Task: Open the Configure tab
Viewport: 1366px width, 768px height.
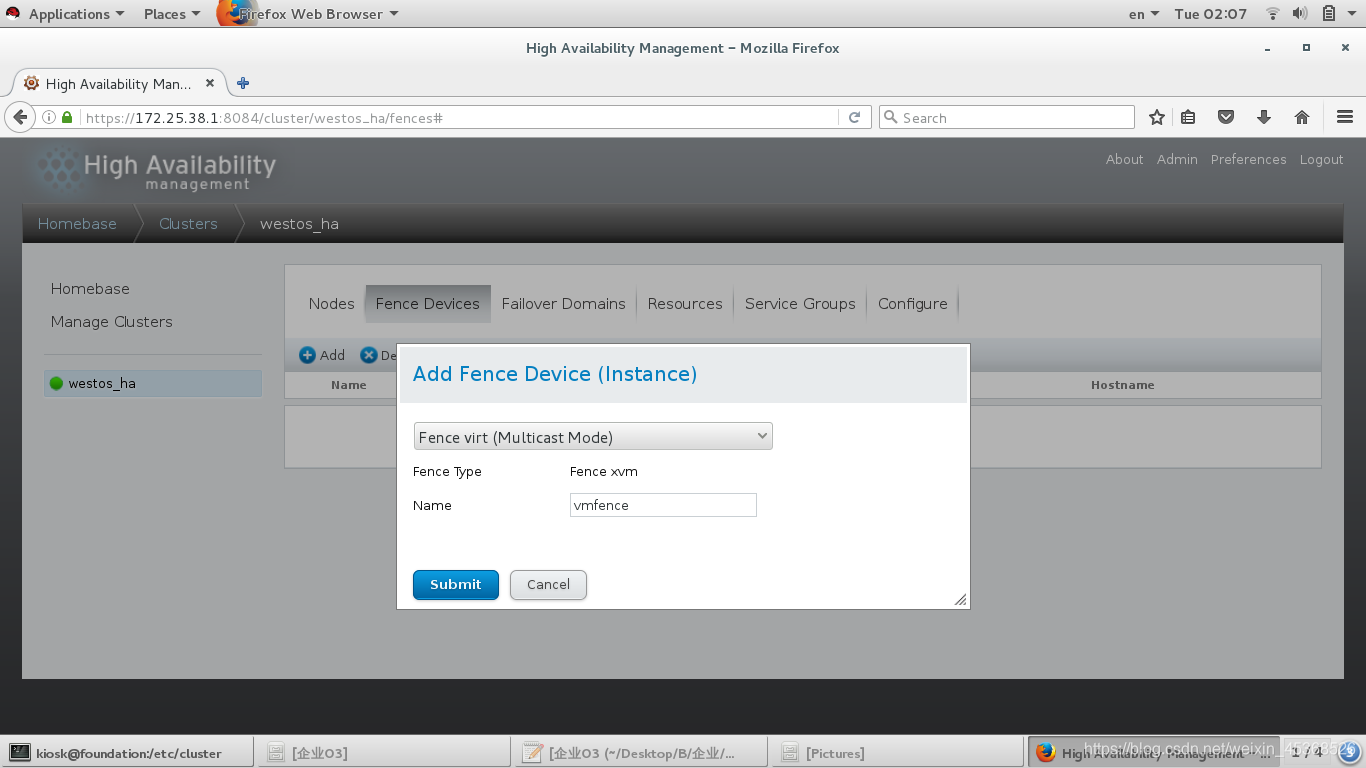Action: click(x=913, y=304)
